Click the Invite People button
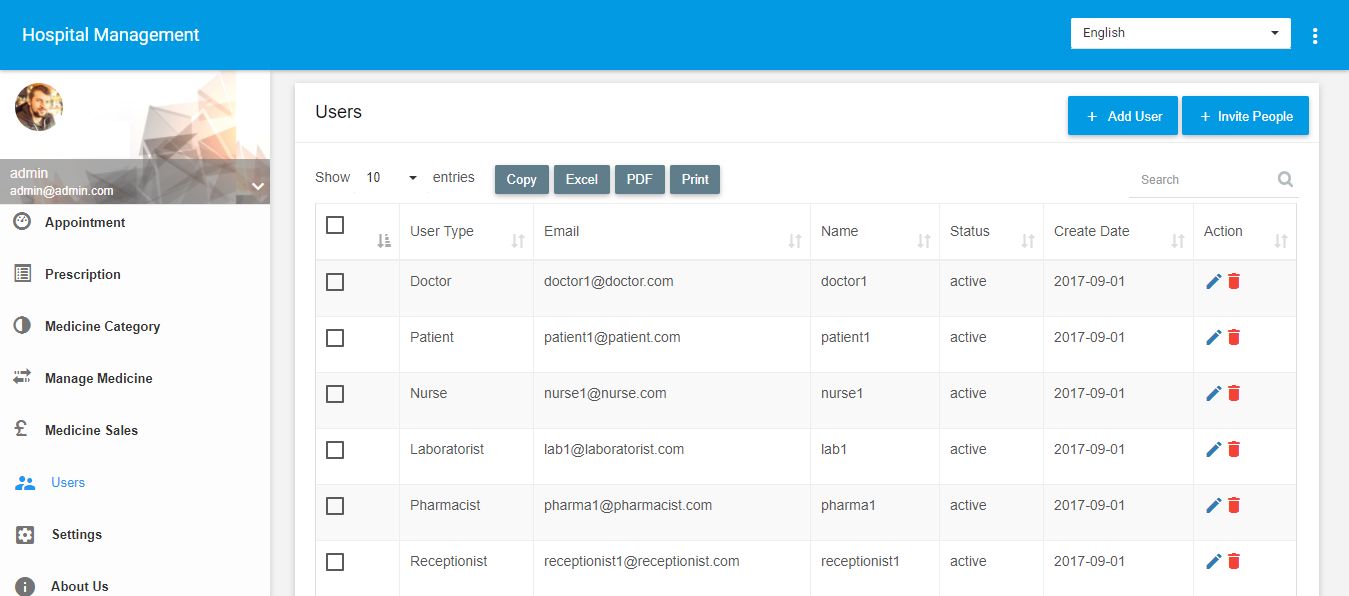Viewport: 1349px width, 596px height. click(x=1245, y=116)
